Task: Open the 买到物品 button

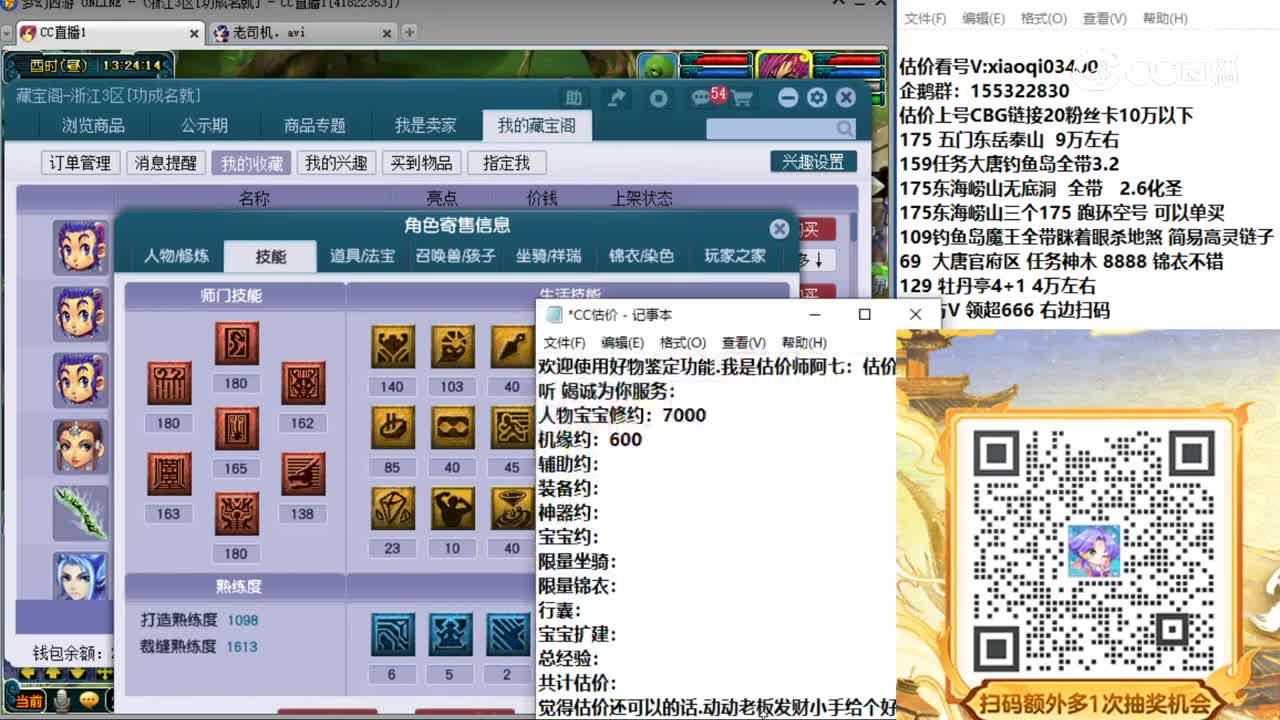Action: 421,163
